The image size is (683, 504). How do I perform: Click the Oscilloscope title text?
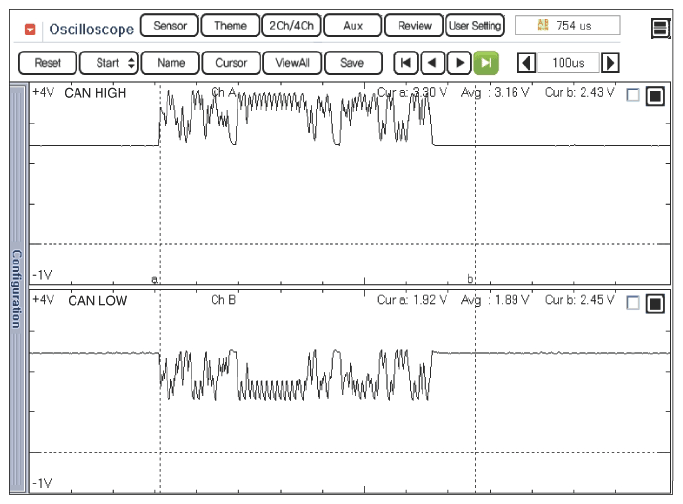click(x=91, y=29)
